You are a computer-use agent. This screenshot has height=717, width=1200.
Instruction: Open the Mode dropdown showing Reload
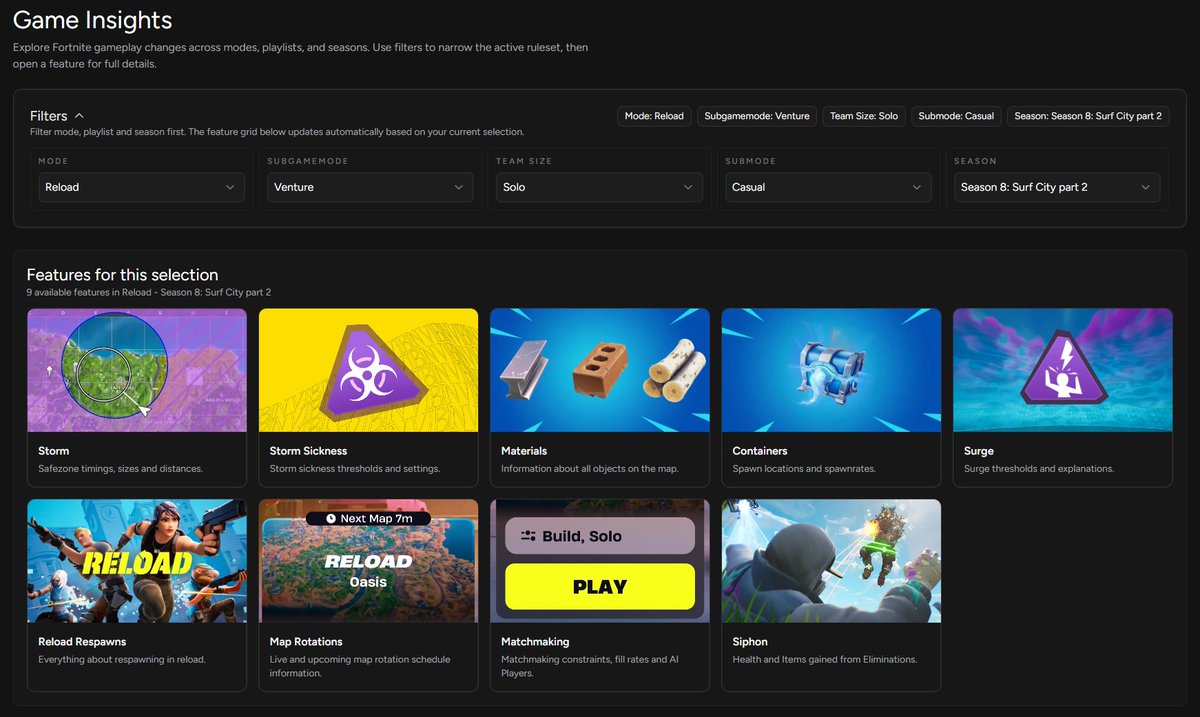(141, 187)
